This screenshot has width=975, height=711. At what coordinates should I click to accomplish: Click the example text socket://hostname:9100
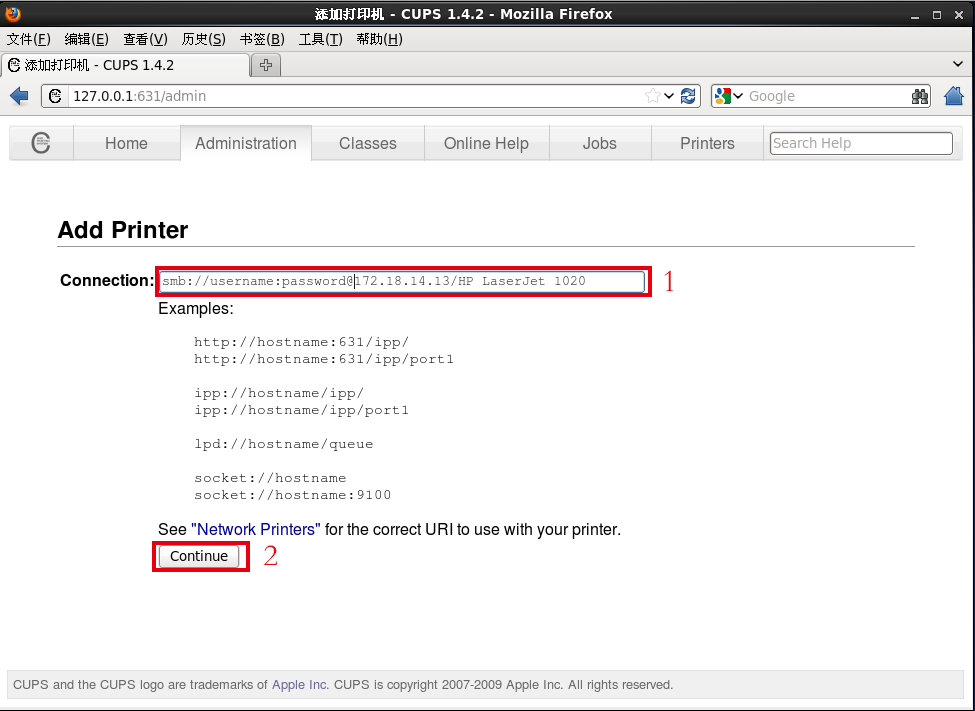(292, 495)
